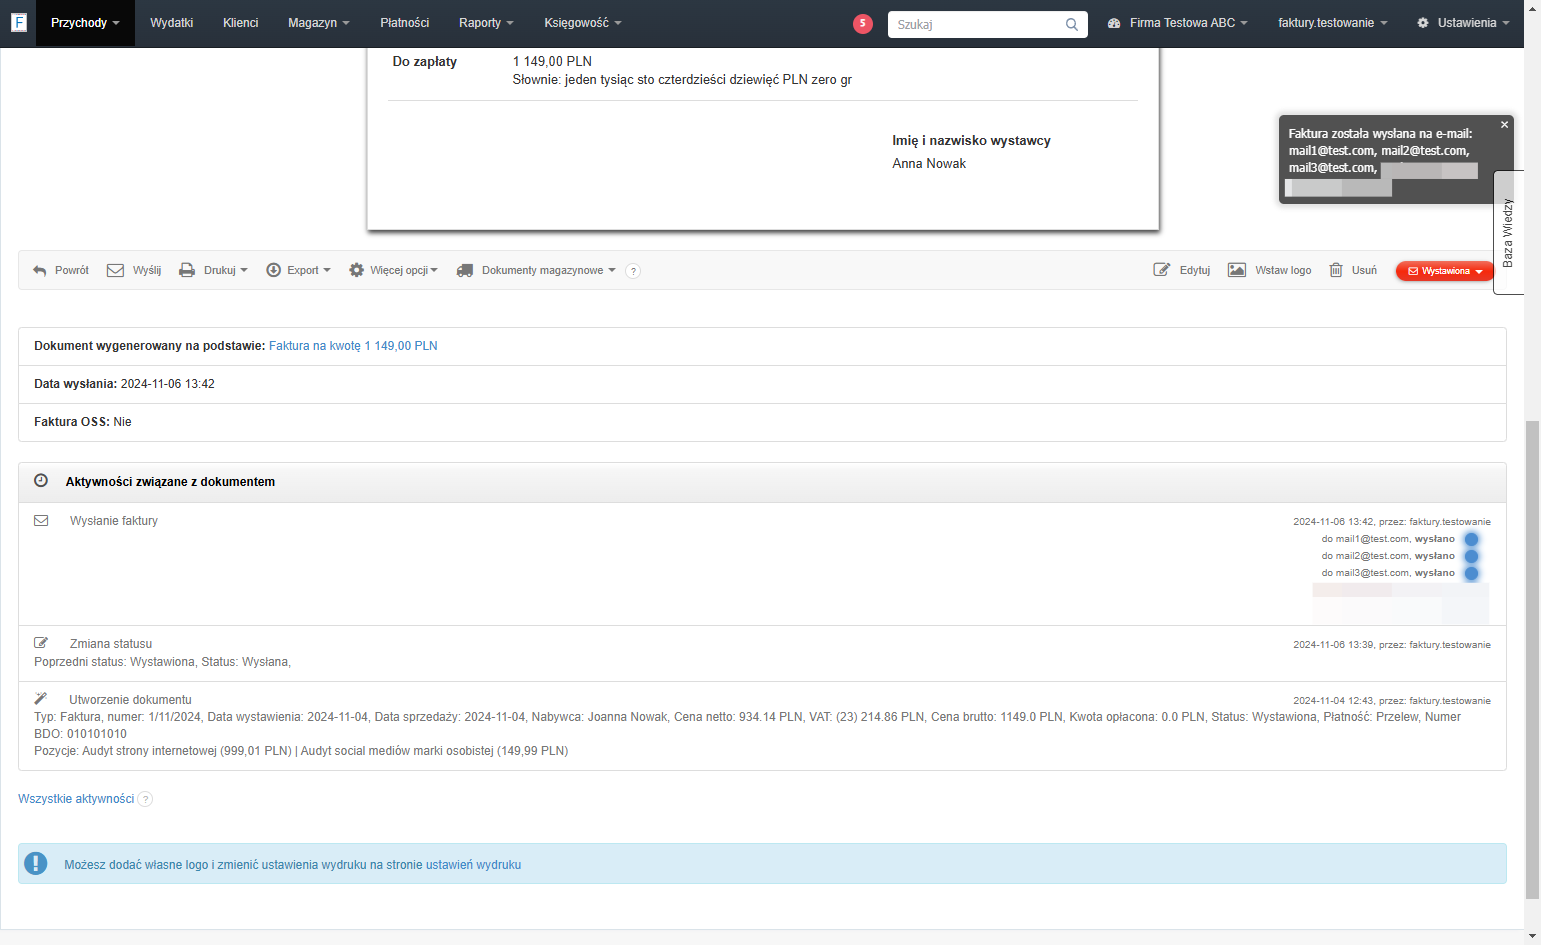
Task: Close the e-mail sent notification popup
Action: click(1504, 125)
